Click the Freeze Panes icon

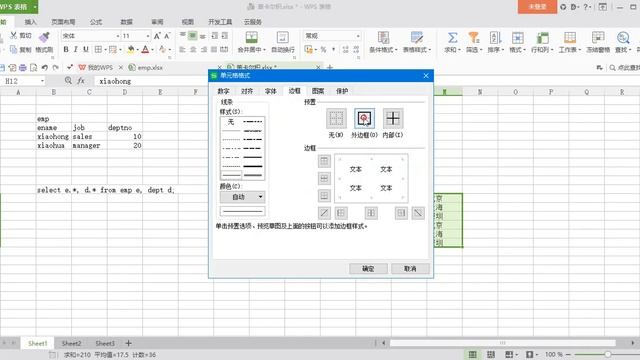(x=598, y=38)
